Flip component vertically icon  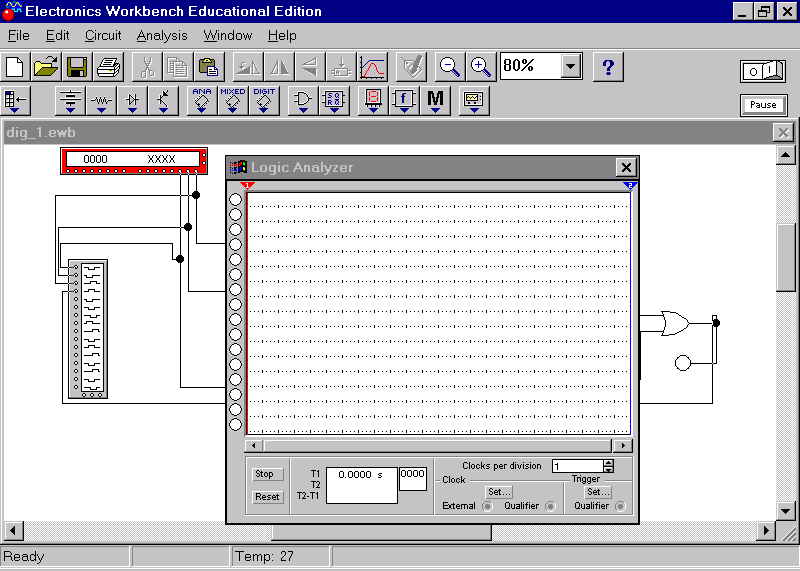(310, 67)
